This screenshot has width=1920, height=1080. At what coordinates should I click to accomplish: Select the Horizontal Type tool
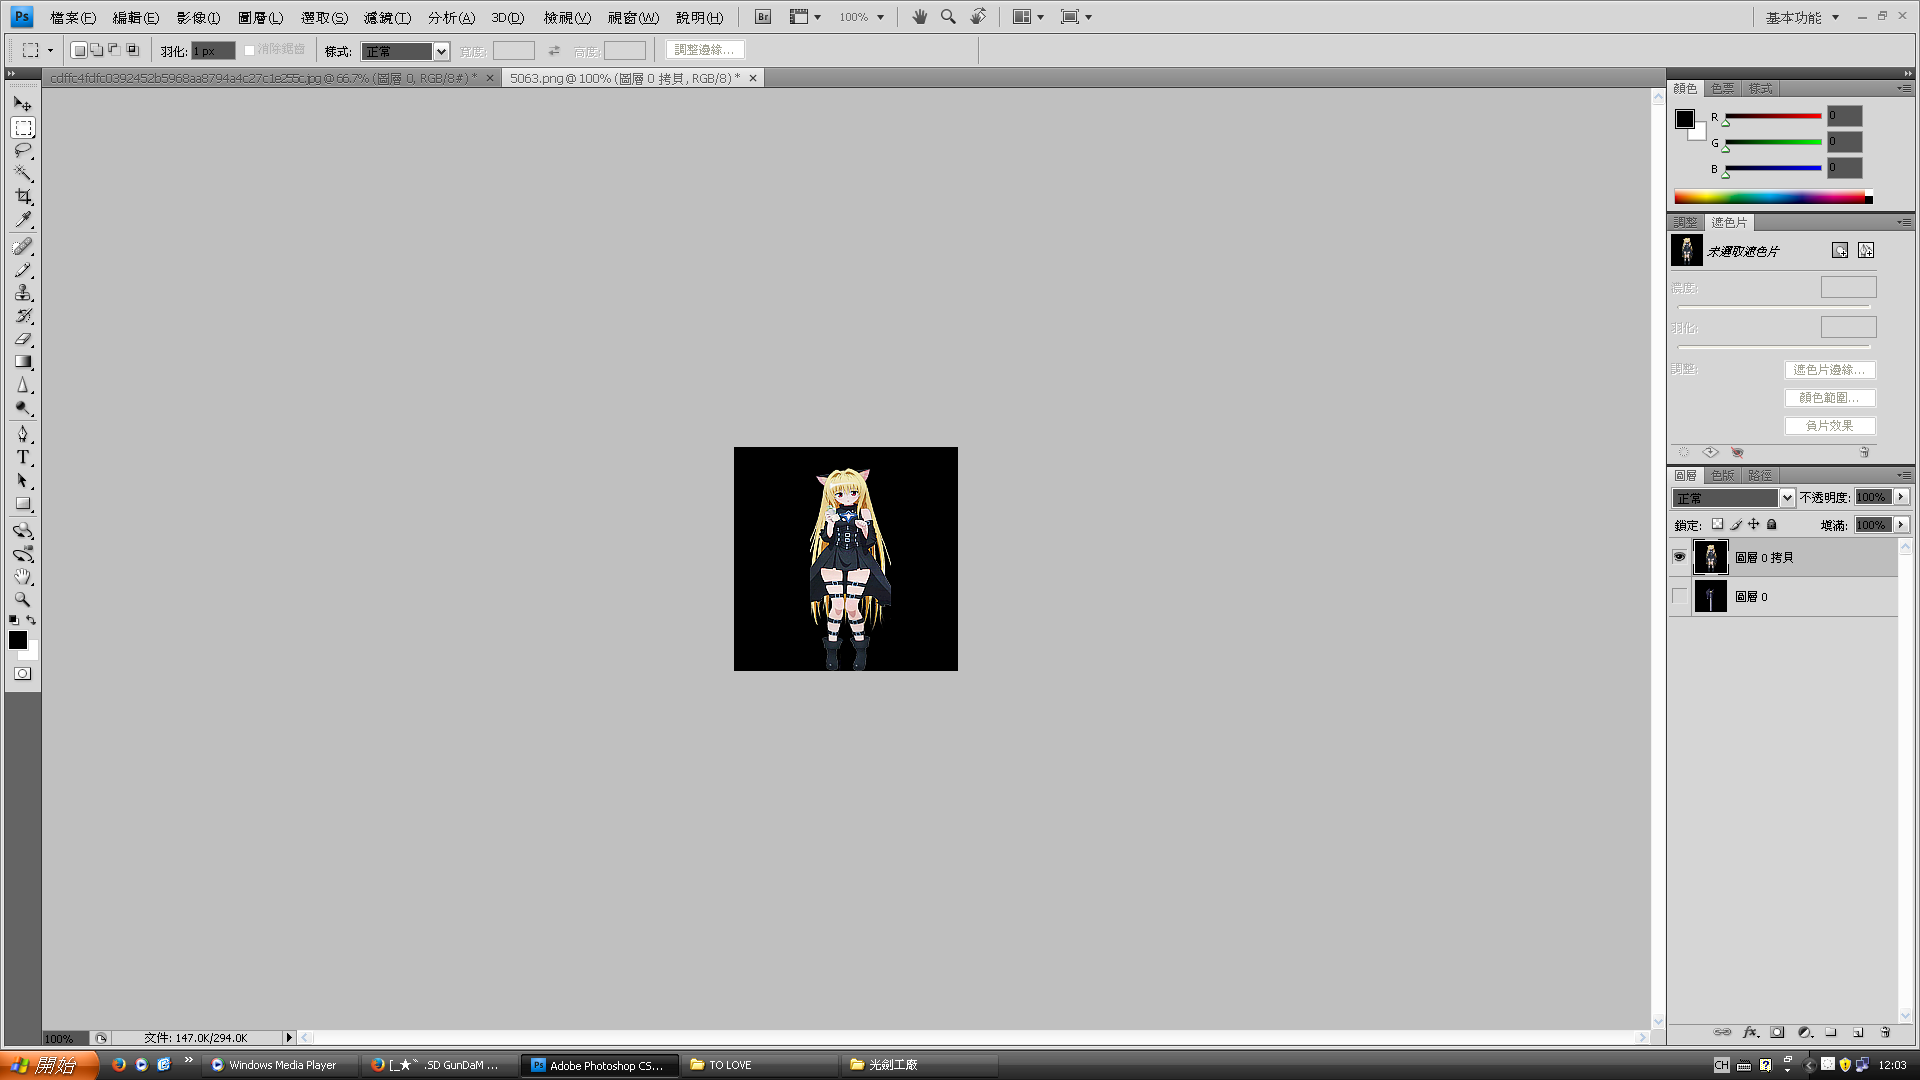(x=23, y=457)
